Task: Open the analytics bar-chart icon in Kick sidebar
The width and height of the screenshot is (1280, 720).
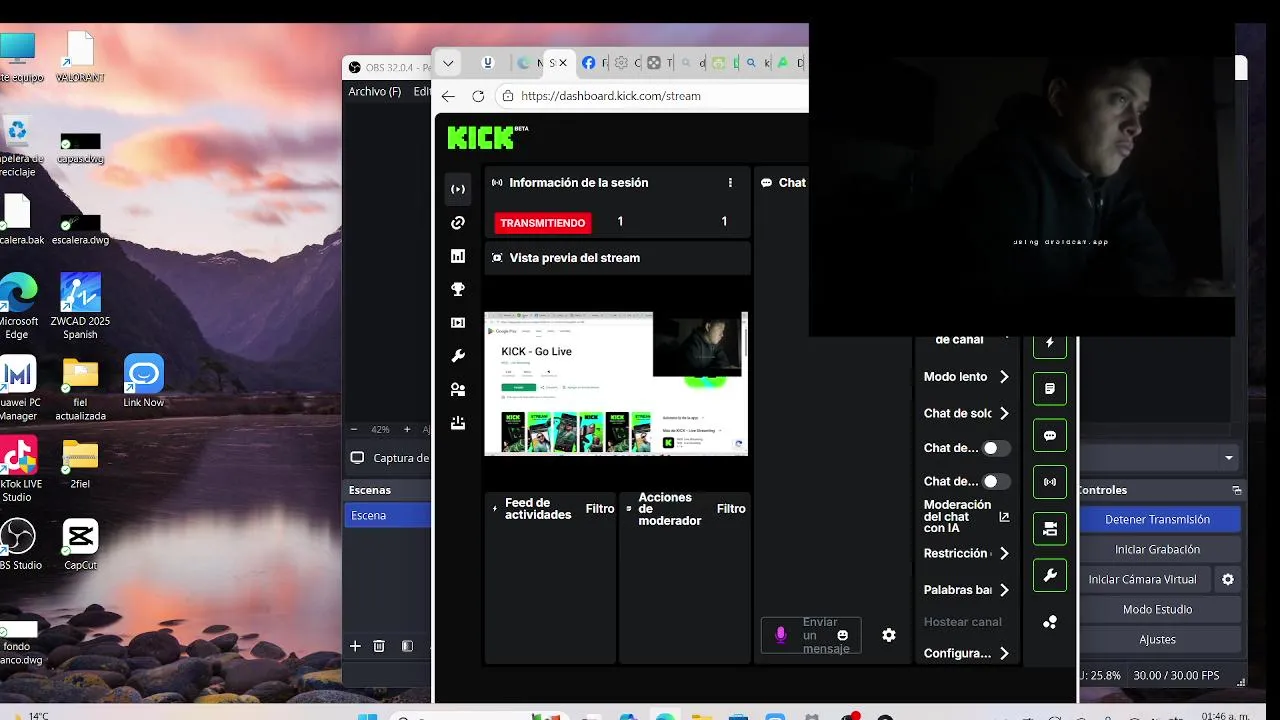Action: 458,256
